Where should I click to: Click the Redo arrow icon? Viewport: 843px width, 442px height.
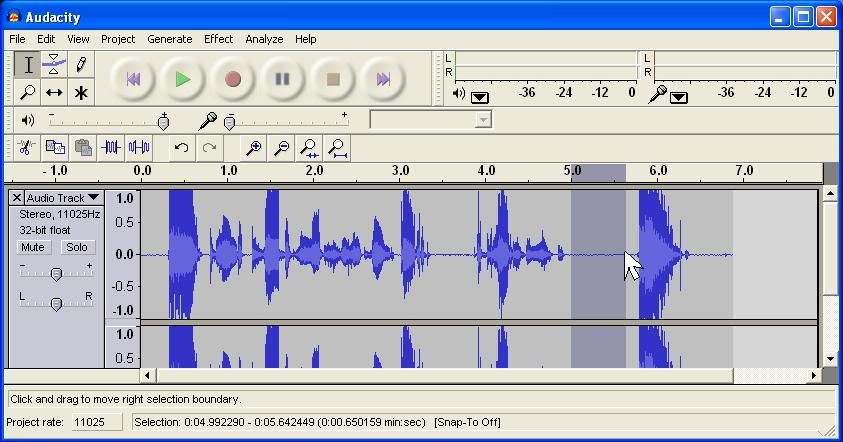point(210,147)
